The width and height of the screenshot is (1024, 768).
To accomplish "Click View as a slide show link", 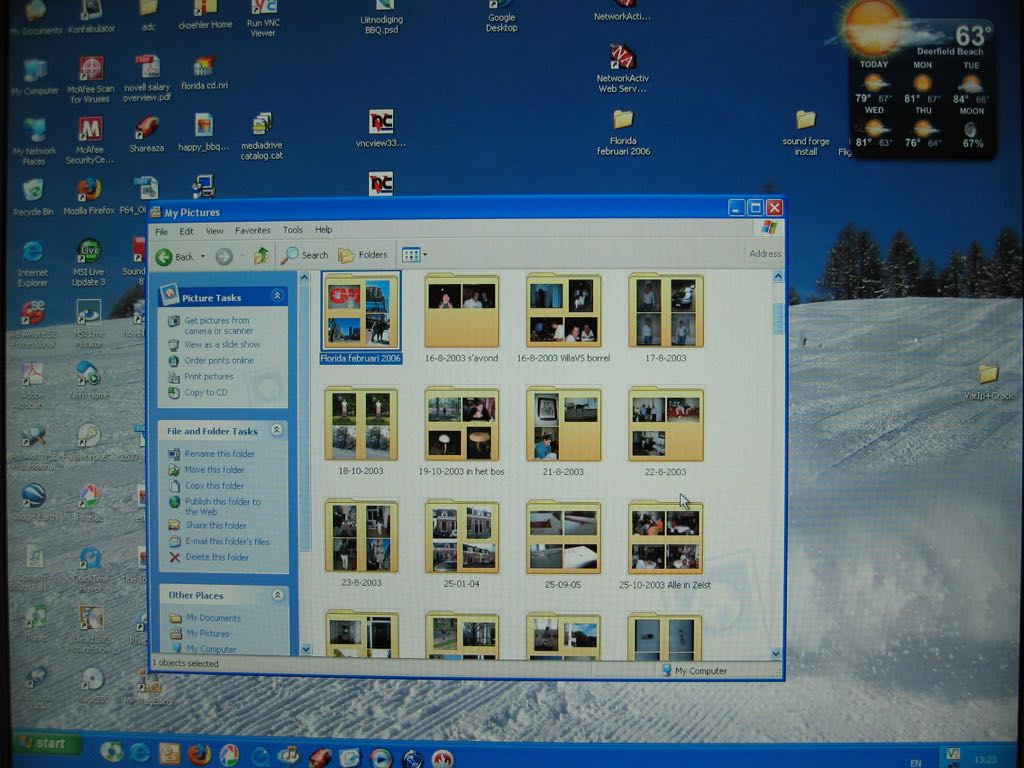I will click(222, 344).
